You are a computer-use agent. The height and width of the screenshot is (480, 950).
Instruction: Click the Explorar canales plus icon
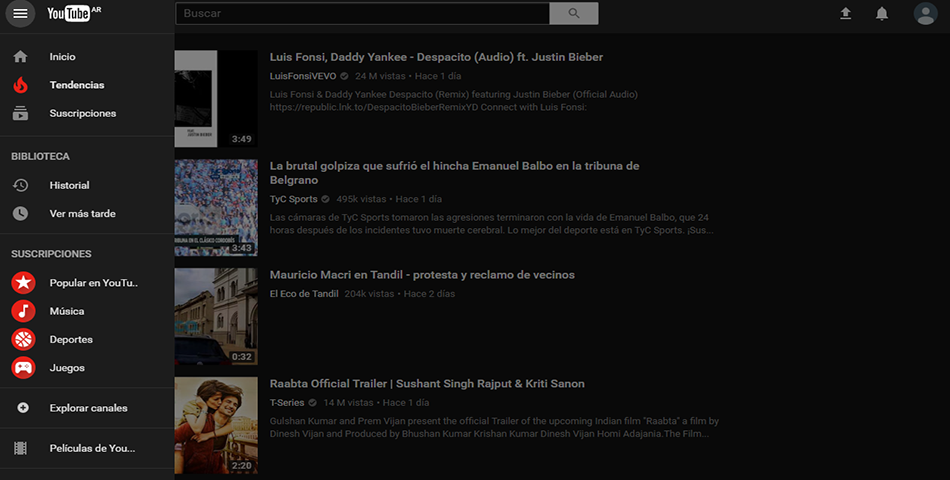click(23, 408)
